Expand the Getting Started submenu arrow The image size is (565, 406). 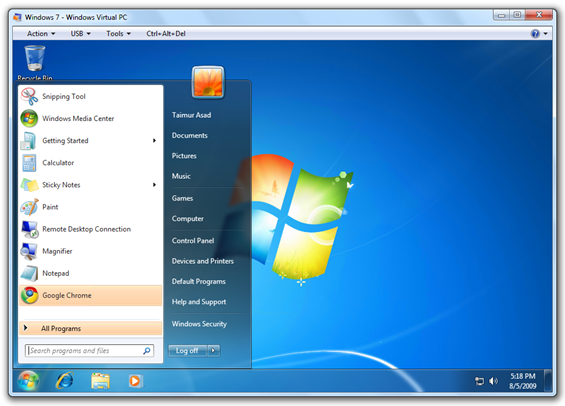154,140
